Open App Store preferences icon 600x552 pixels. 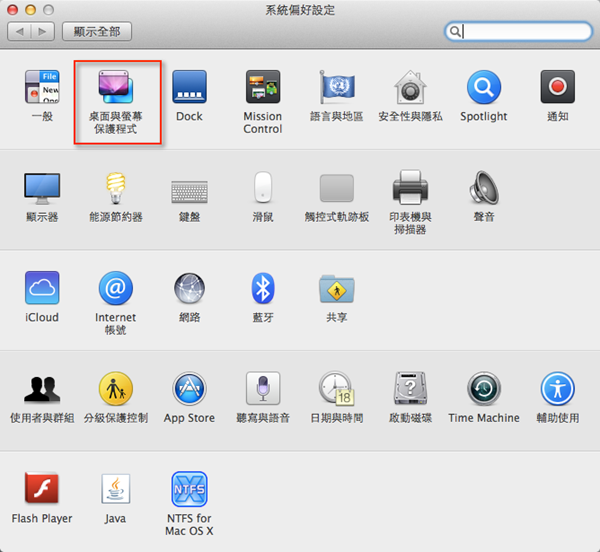click(x=189, y=389)
